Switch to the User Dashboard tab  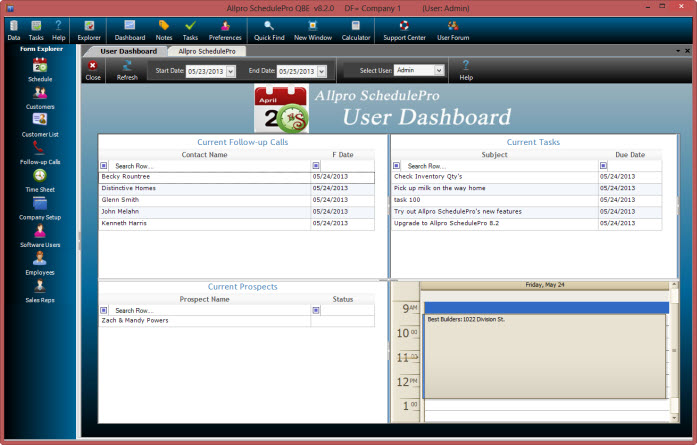tap(128, 51)
